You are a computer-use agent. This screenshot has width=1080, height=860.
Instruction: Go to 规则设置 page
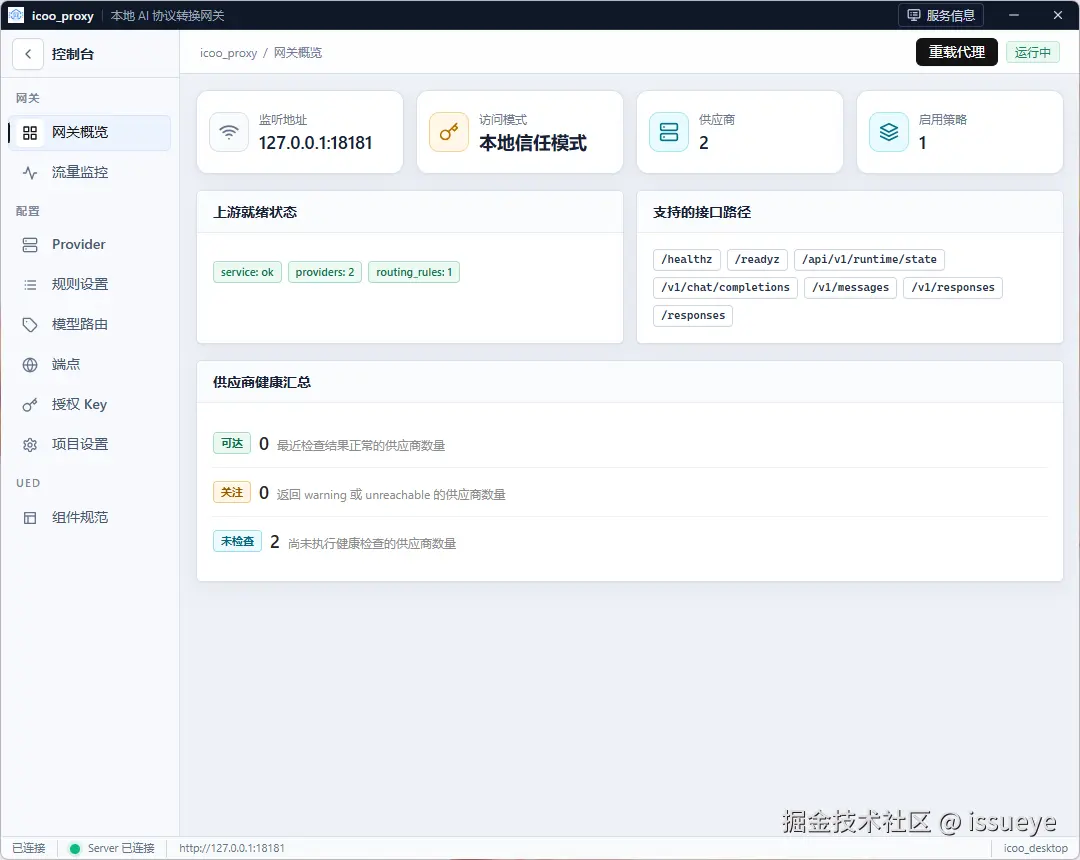(x=90, y=284)
